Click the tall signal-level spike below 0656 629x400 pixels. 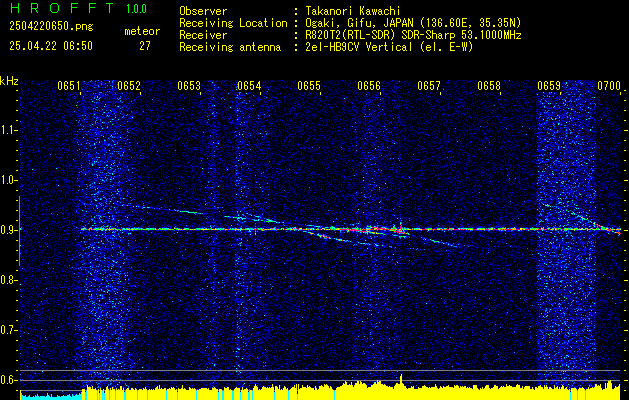click(401, 381)
